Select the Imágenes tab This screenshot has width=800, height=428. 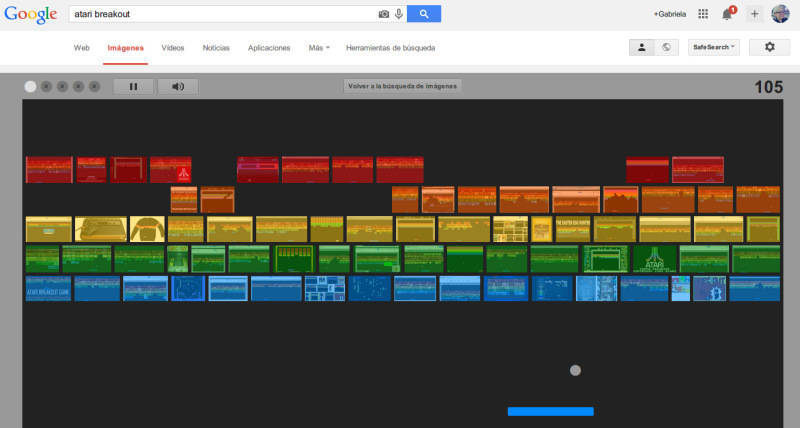[126, 48]
